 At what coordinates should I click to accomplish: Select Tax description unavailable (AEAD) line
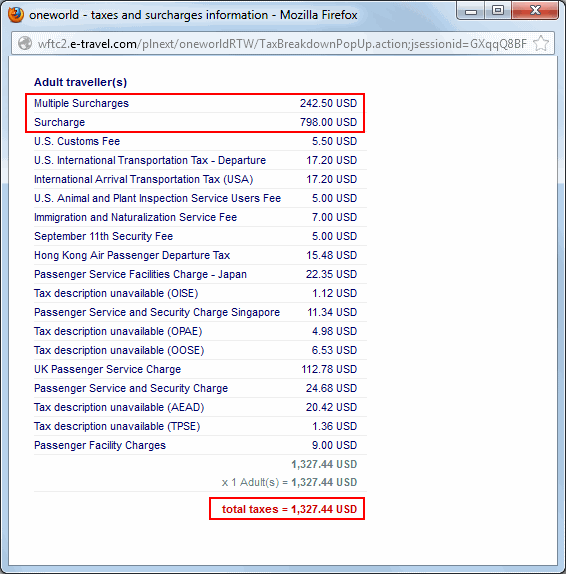pyautogui.click(x=196, y=407)
